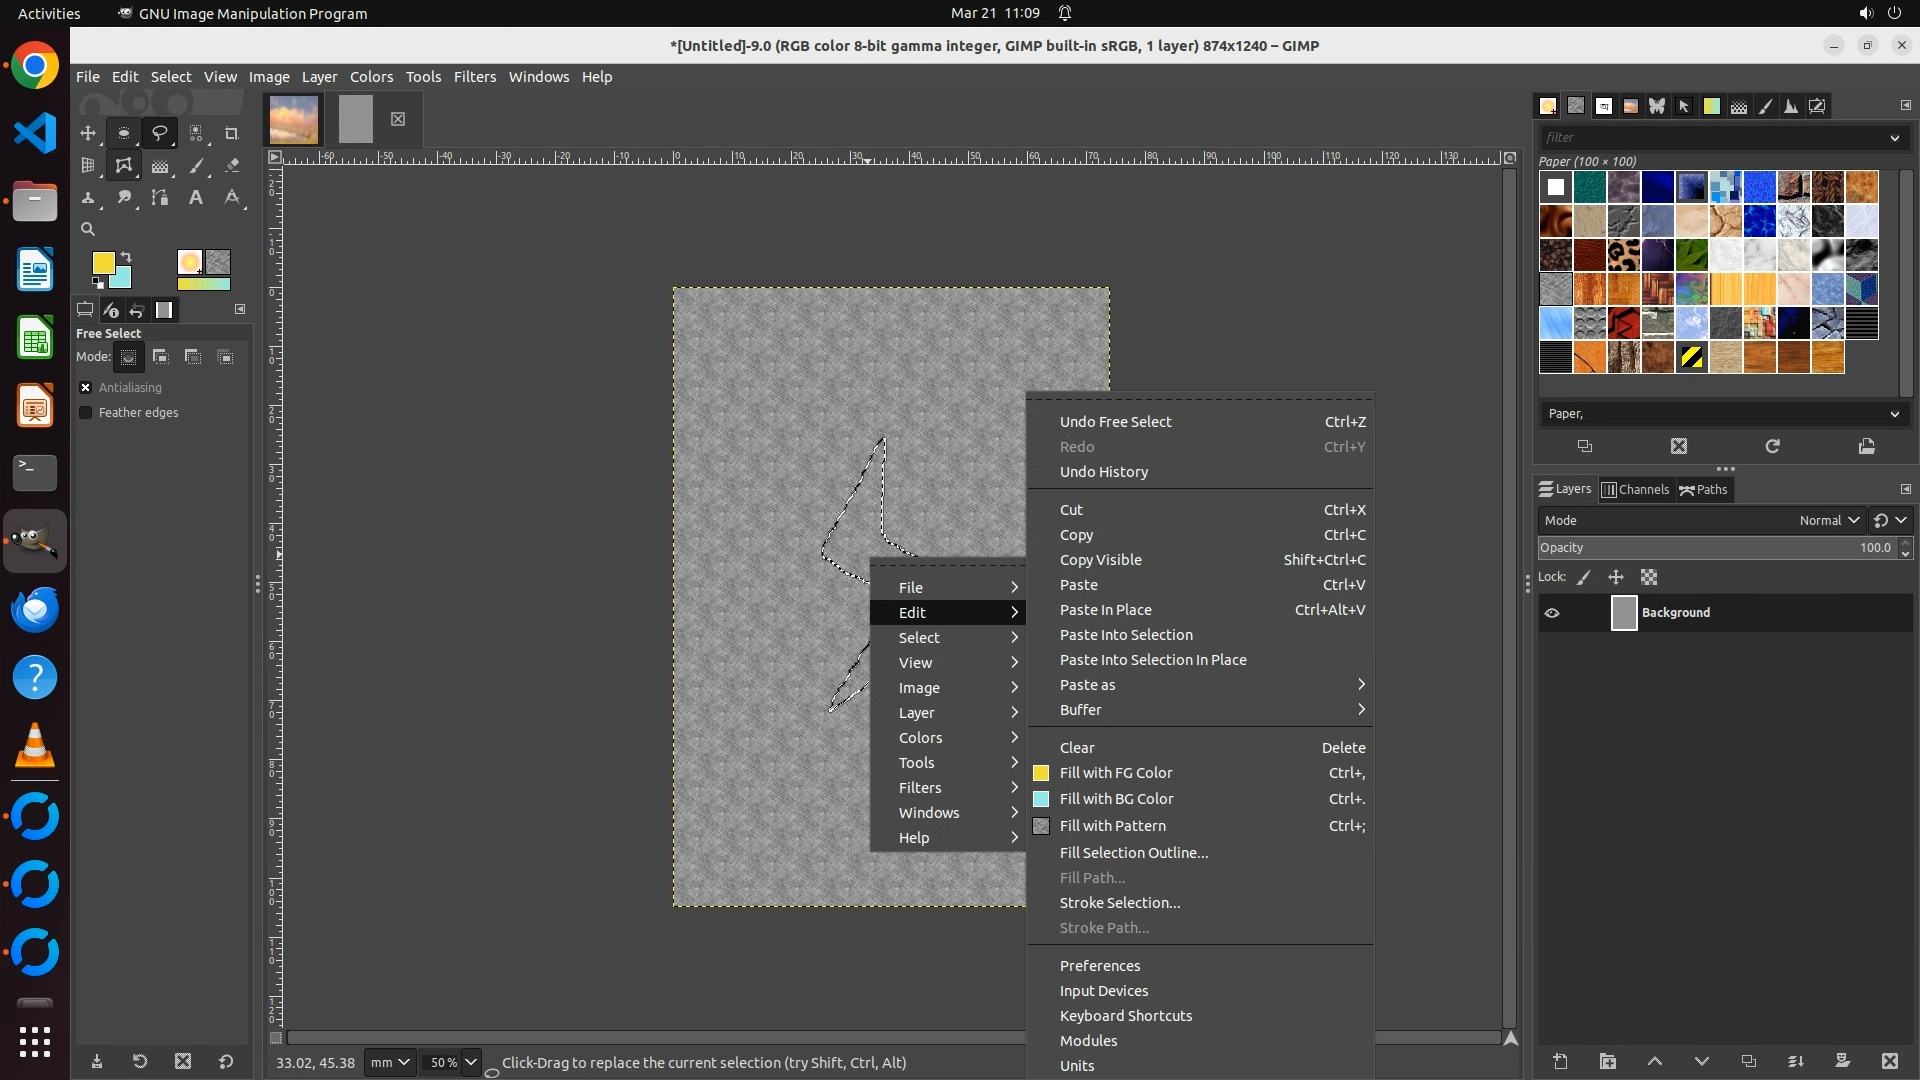Select the Zoom magnifier tool
The image size is (1920, 1080).
point(88,229)
